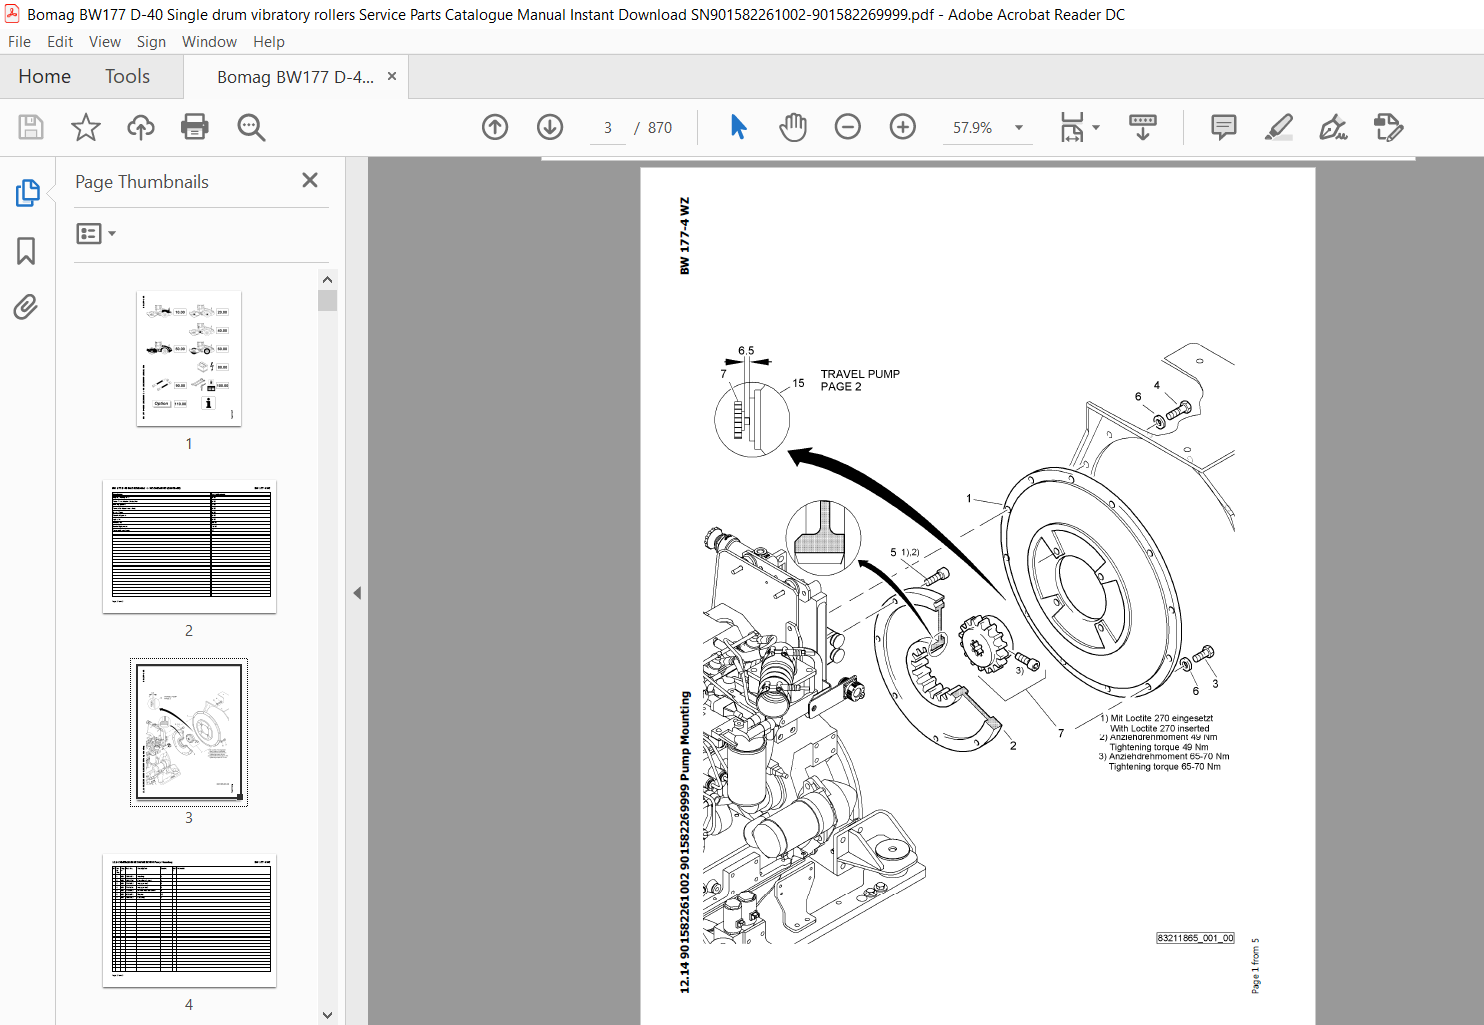Click the thumbnail panel scroll thumb
Image resolution: width=1484 pixels, height=1025 pixels.
(327, 300)
